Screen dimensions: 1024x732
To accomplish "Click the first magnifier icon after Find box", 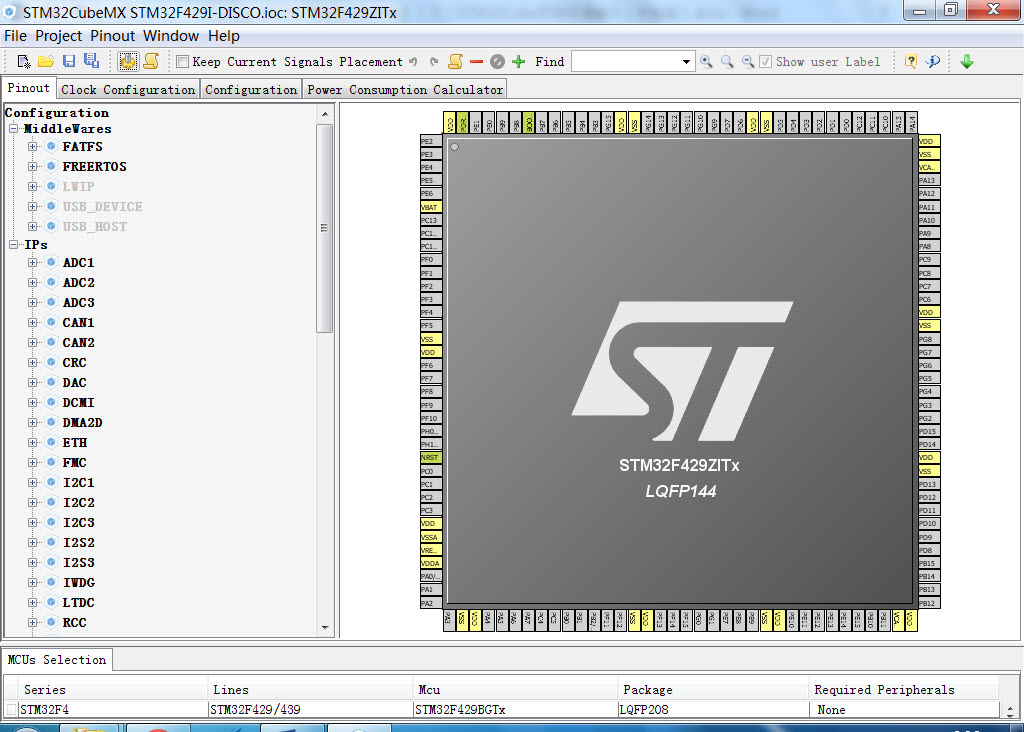I will [x=706, y=61].
